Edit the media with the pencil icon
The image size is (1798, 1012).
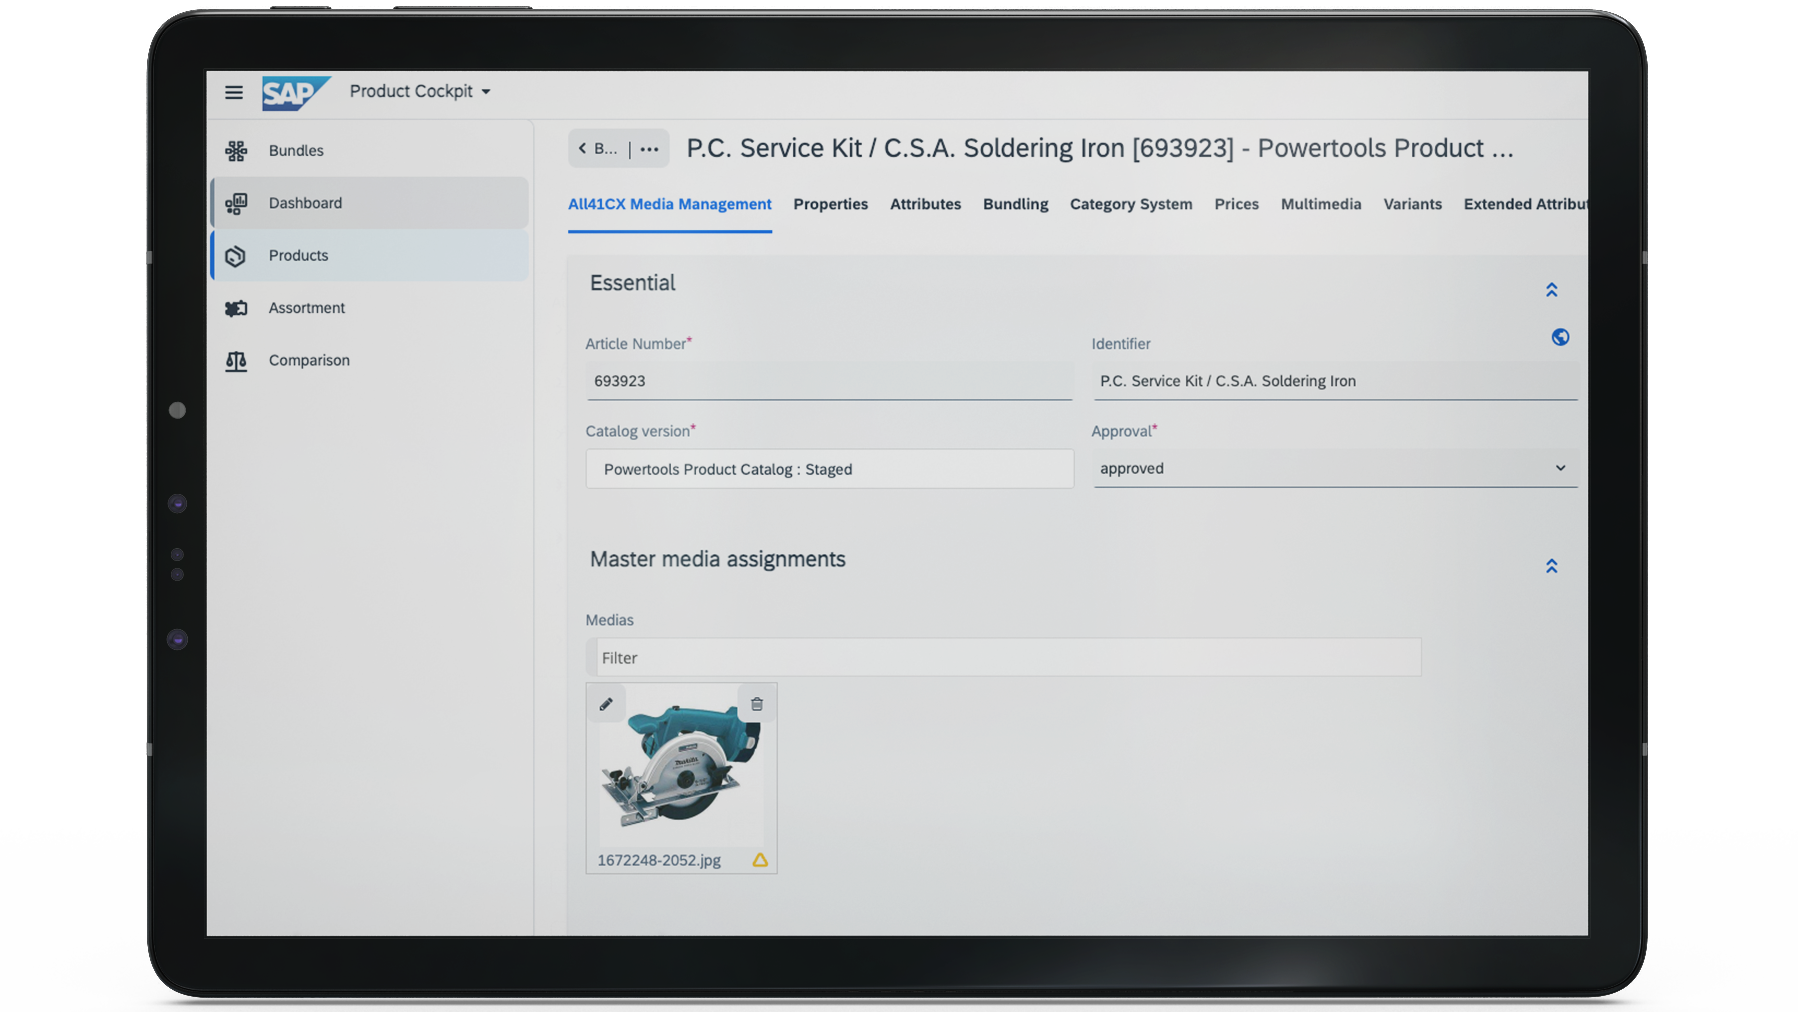click(x=606, y=703)
